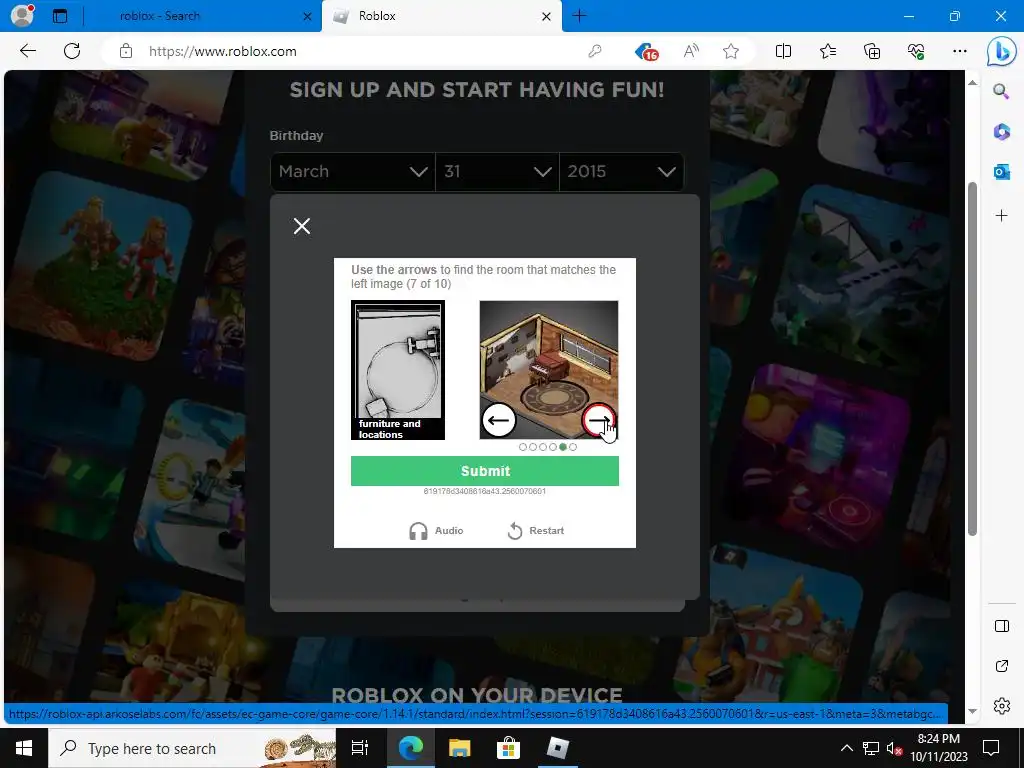Open the tab actions menu icon
This screenshot has height=768, width=1024.
click(60, 16)
